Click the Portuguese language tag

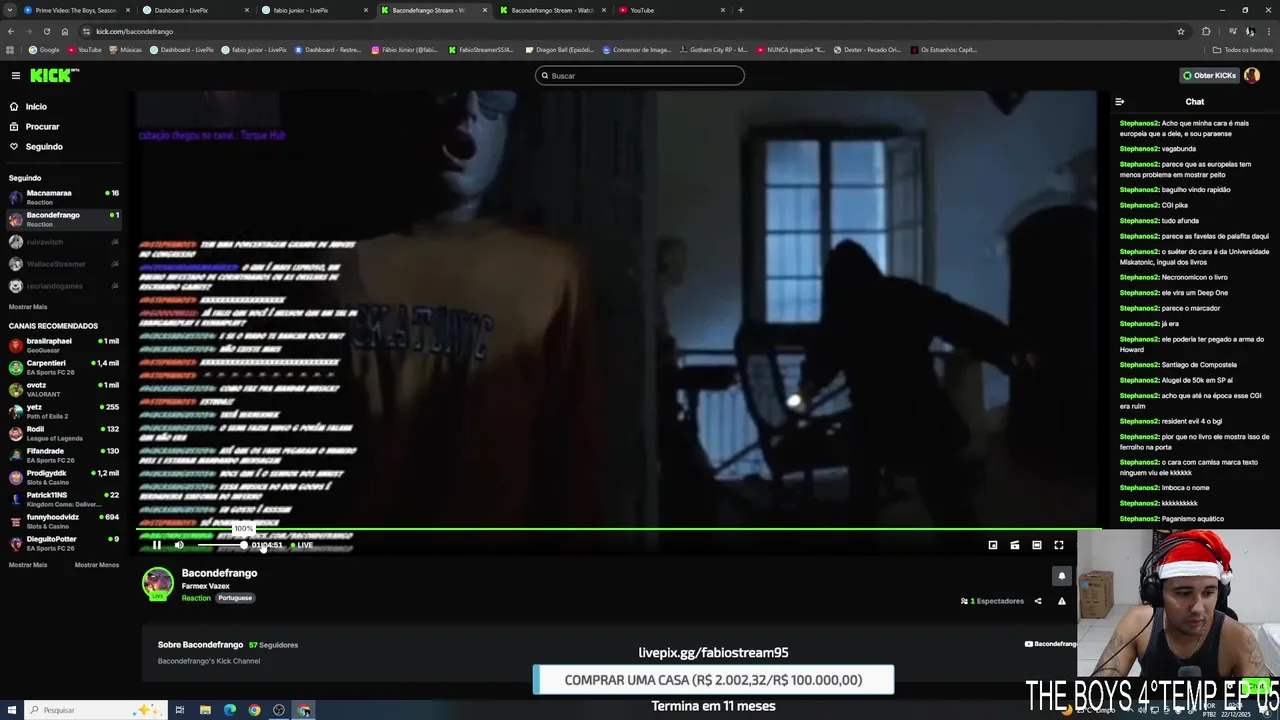point(235,598)
